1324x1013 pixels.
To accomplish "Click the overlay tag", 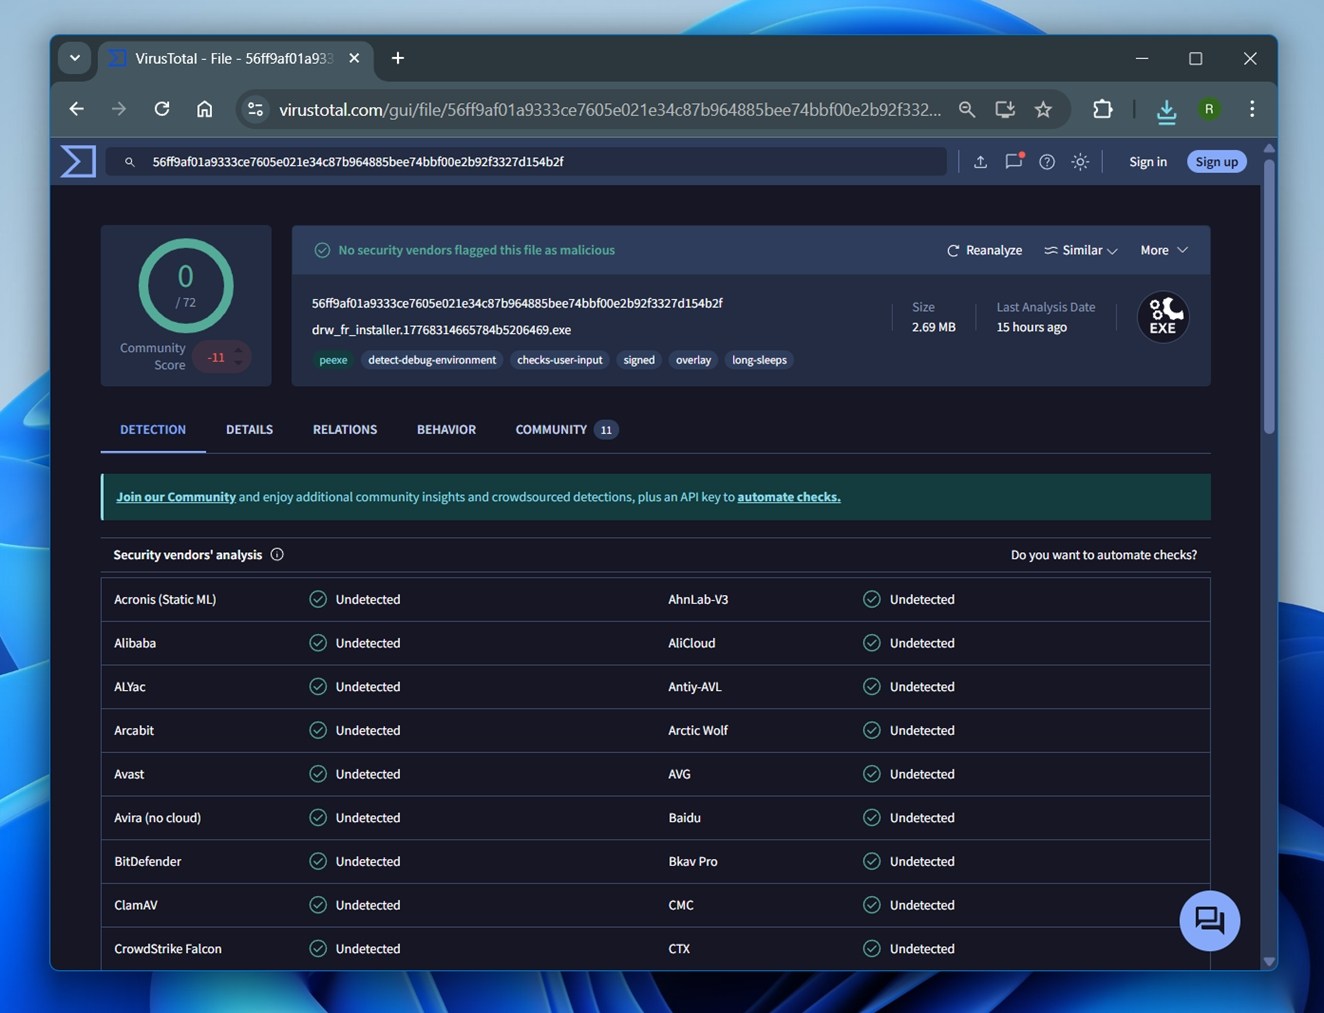I will point(693,360).
